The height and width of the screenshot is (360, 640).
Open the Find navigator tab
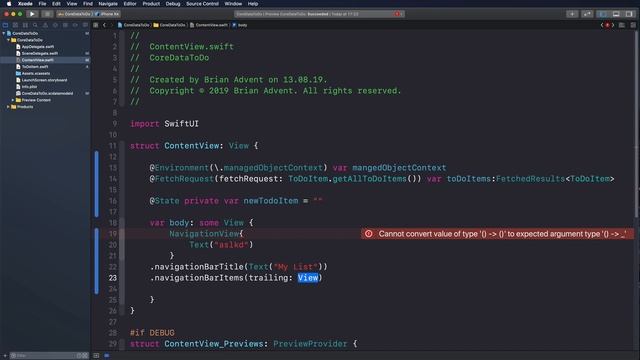pos(35,25)
